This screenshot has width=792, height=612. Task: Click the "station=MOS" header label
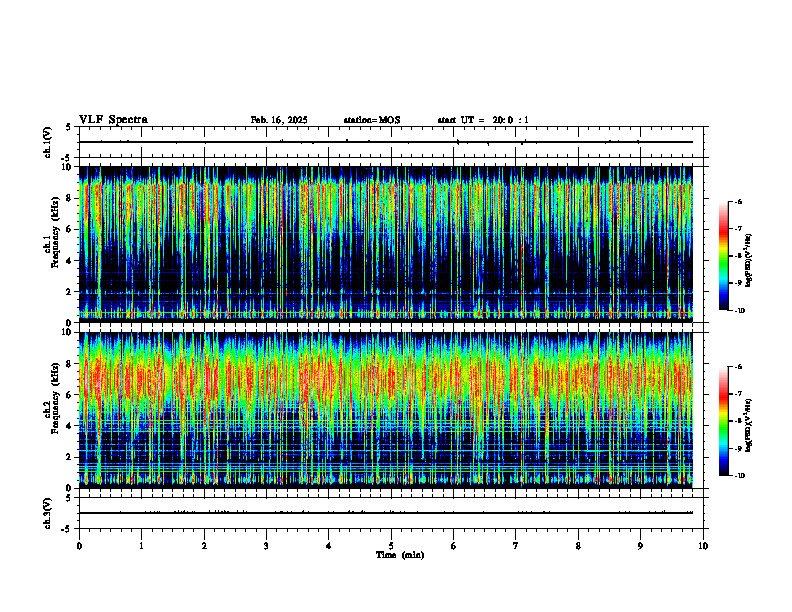(372, 120)
